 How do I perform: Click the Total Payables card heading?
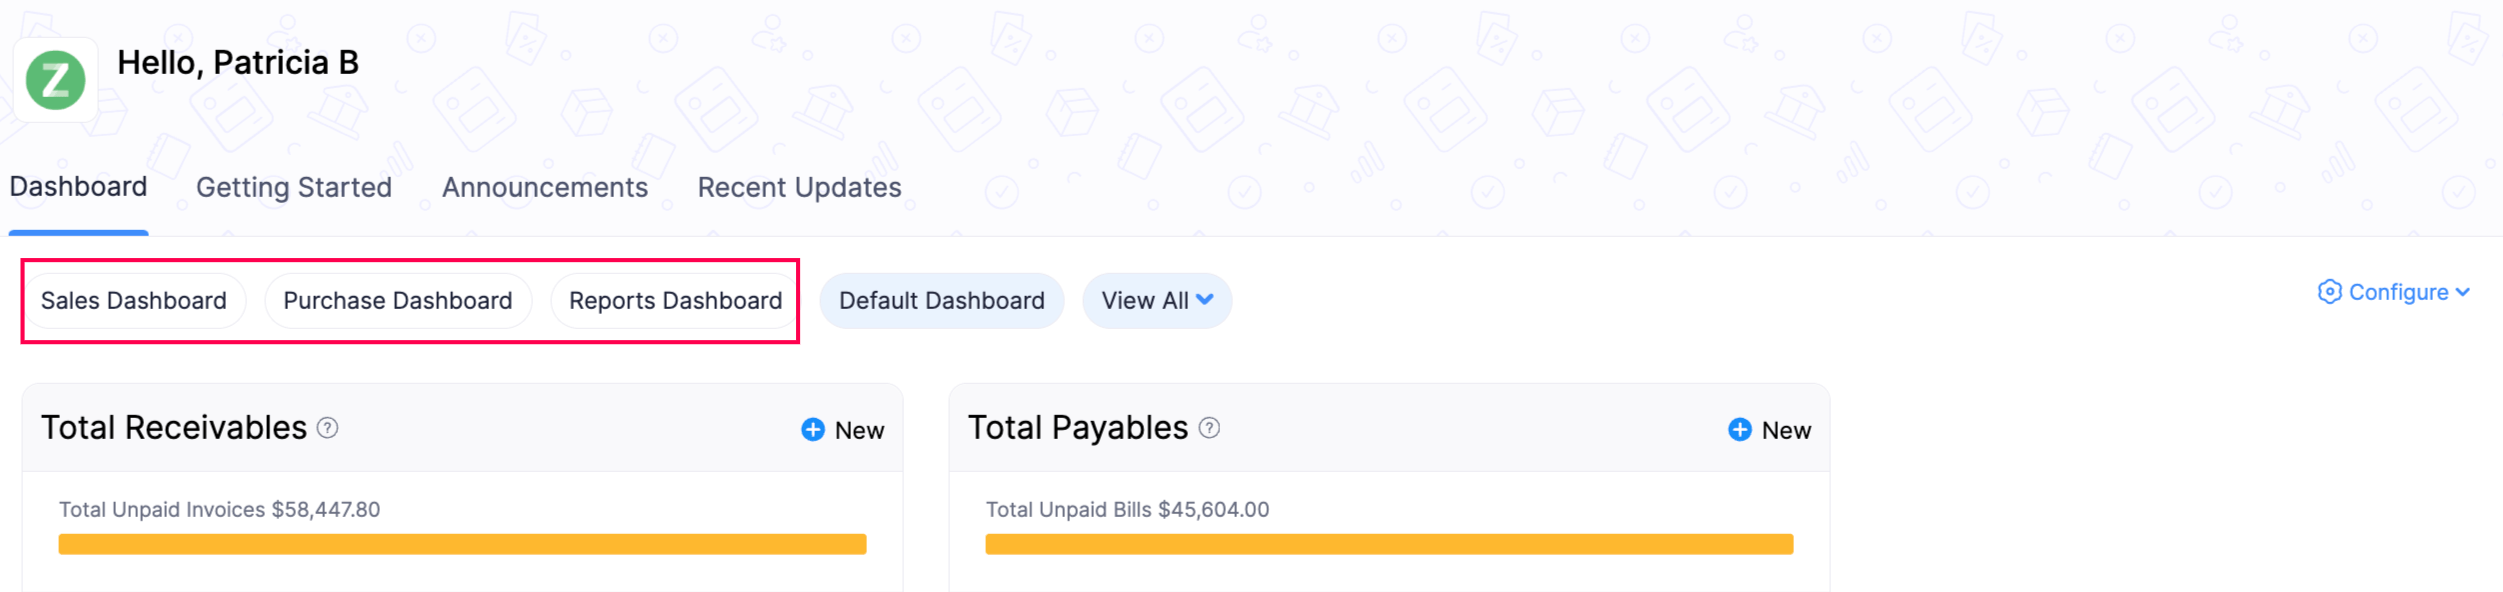pyautogui.click(x=1077, y=428)
